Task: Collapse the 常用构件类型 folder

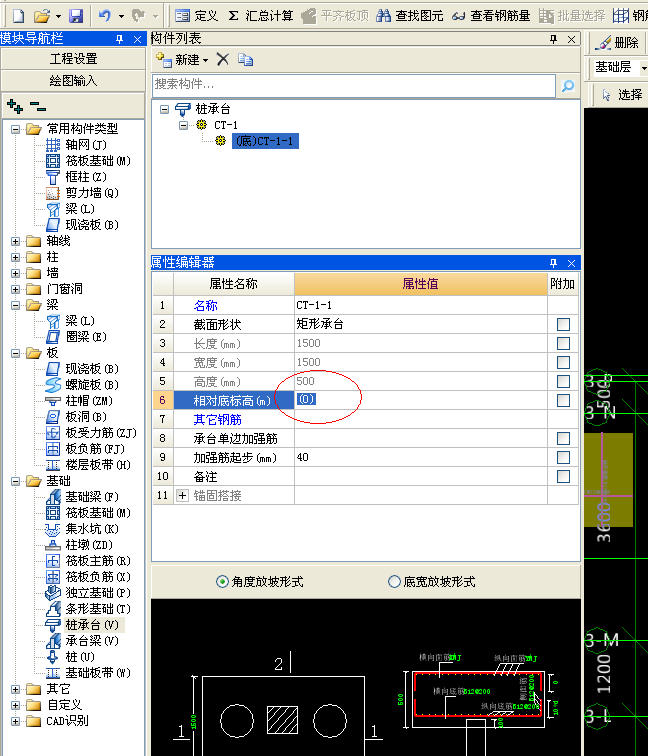Action: pos(15,129)
